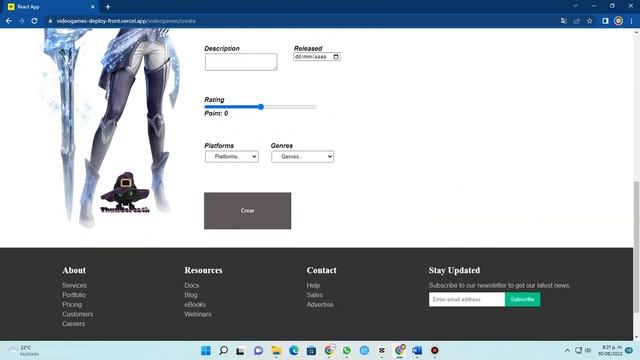Viewport: 640px width, 360px height.
Task: Open the Chat app on taskbar
Action: 258,351
